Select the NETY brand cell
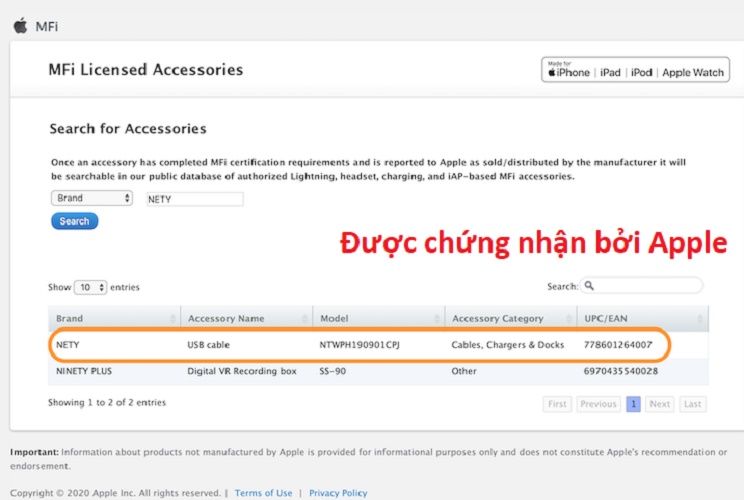This screenshot has height=500, width=744. (68, 345)
